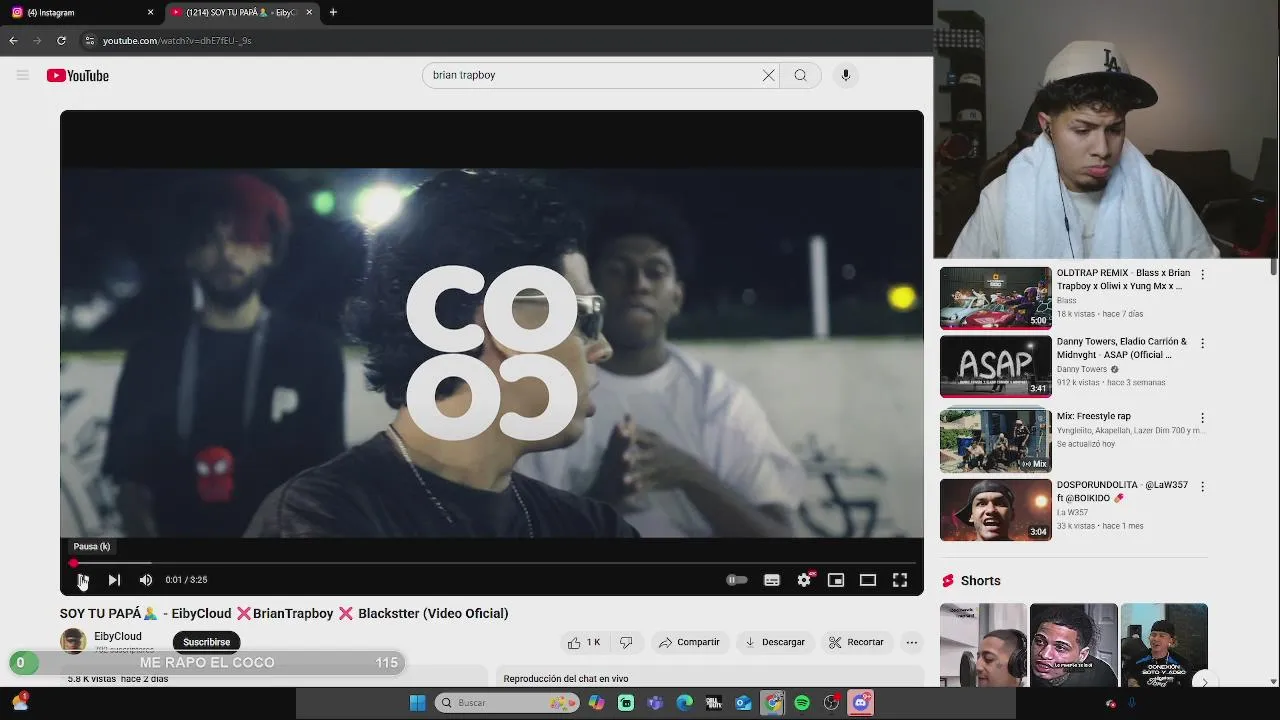
Task: Click the Descargar download button
Action: click(775, 642)
